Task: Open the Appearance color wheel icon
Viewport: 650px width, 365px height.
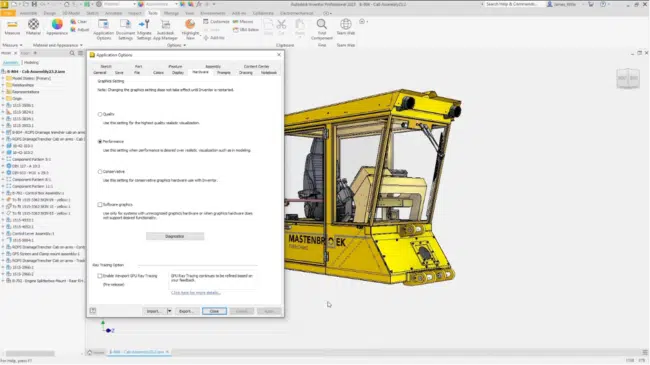Action: (x=57, y=24)
